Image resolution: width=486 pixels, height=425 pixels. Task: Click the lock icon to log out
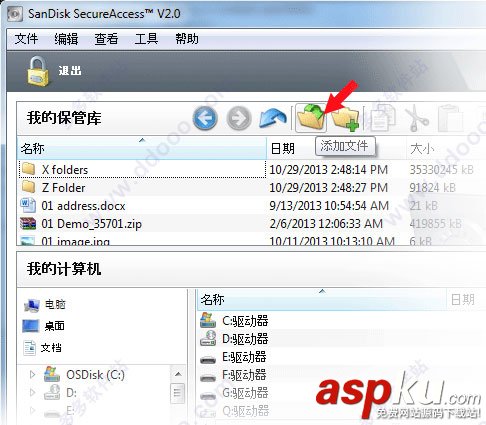(38, 71)
